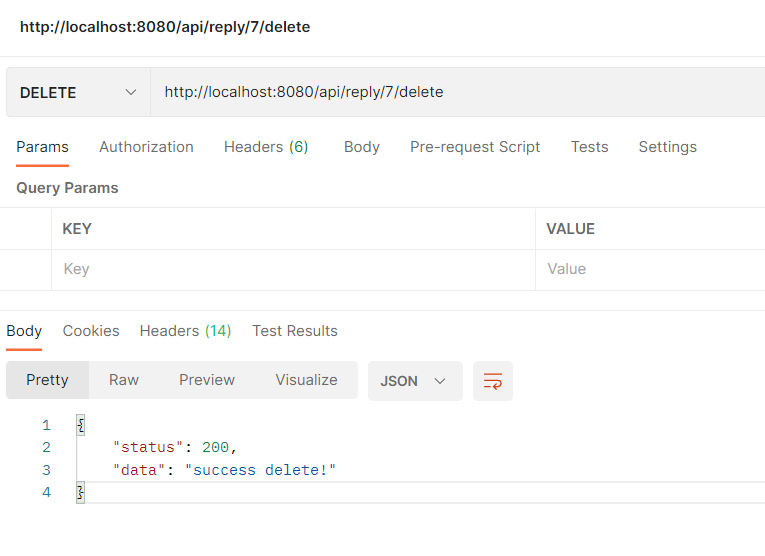The image size is (765, 556).
Task: Select the Pretty view button
Action: [47, 380]
